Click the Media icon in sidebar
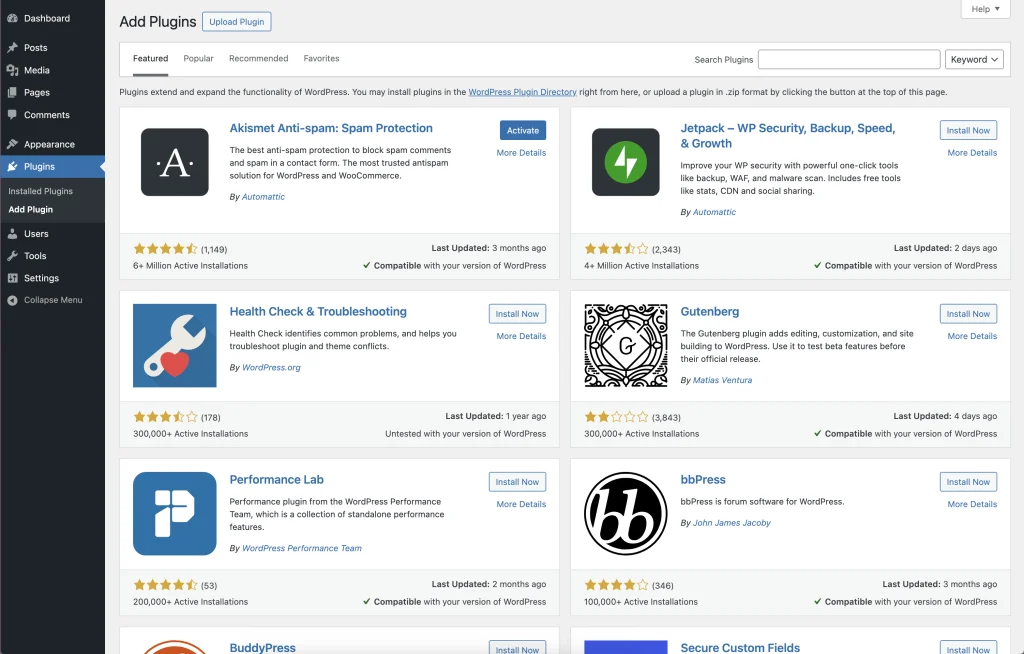Viewport: 1024px width, 654px height. tap(12, 70)
